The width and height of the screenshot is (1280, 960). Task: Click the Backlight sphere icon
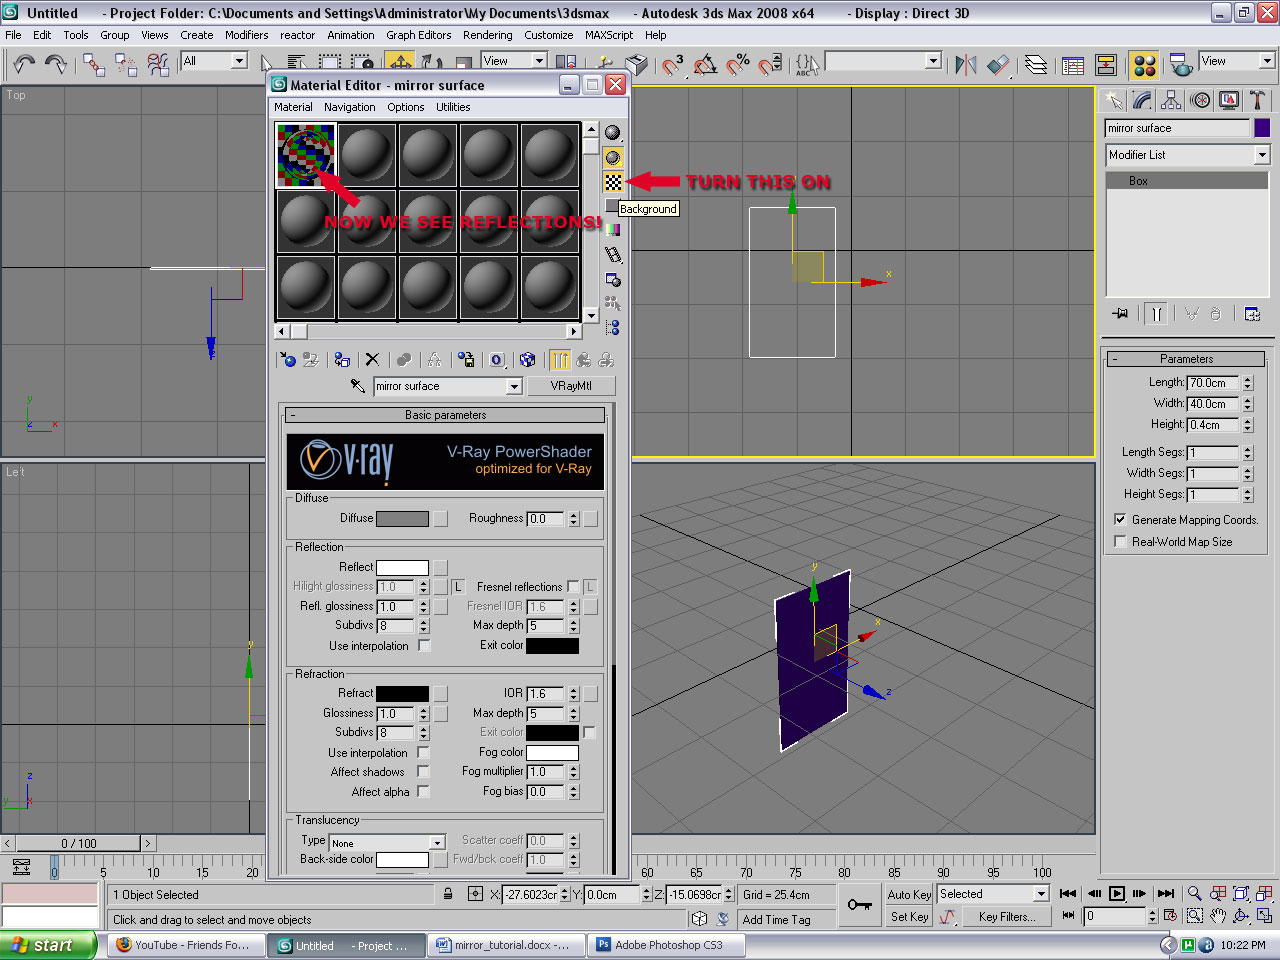point(613,157)
